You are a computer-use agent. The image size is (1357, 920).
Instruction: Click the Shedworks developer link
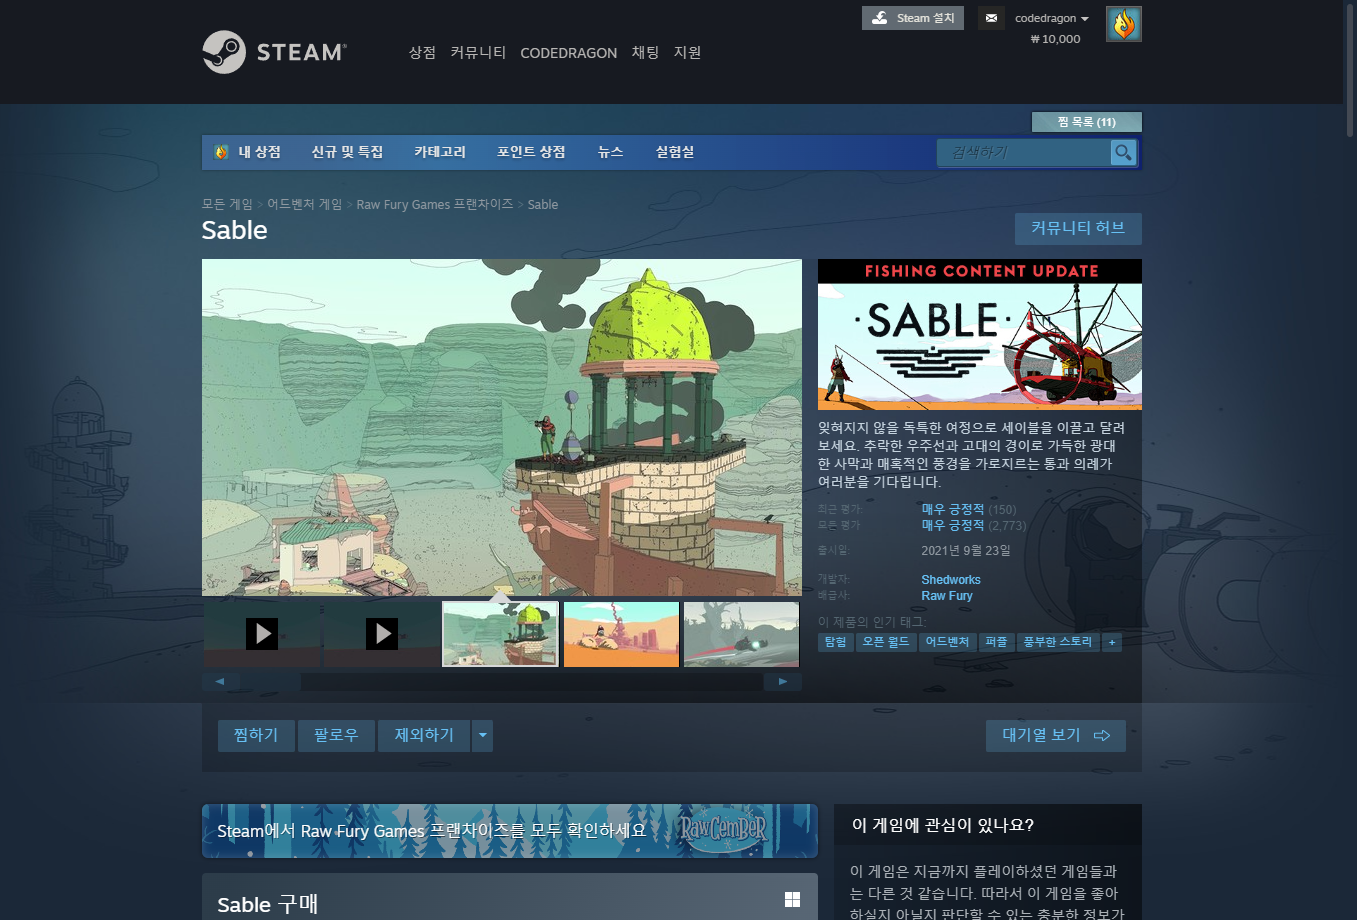coord(951,580)
